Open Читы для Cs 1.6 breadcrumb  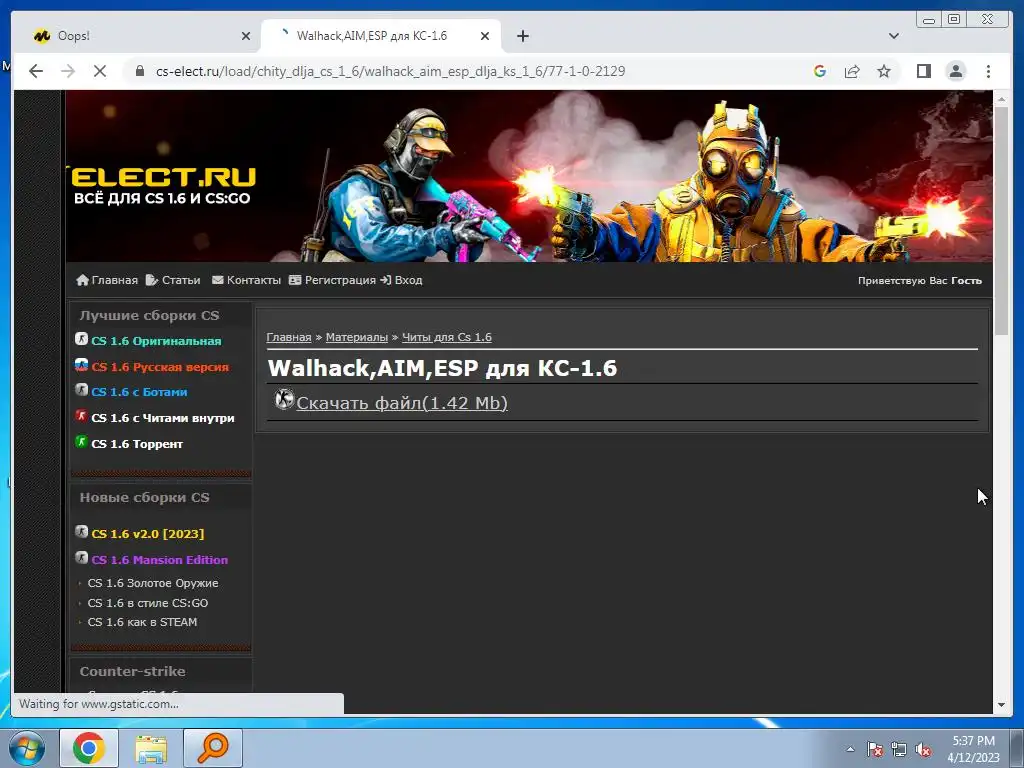pyautogui.click(x=447, y=337)
